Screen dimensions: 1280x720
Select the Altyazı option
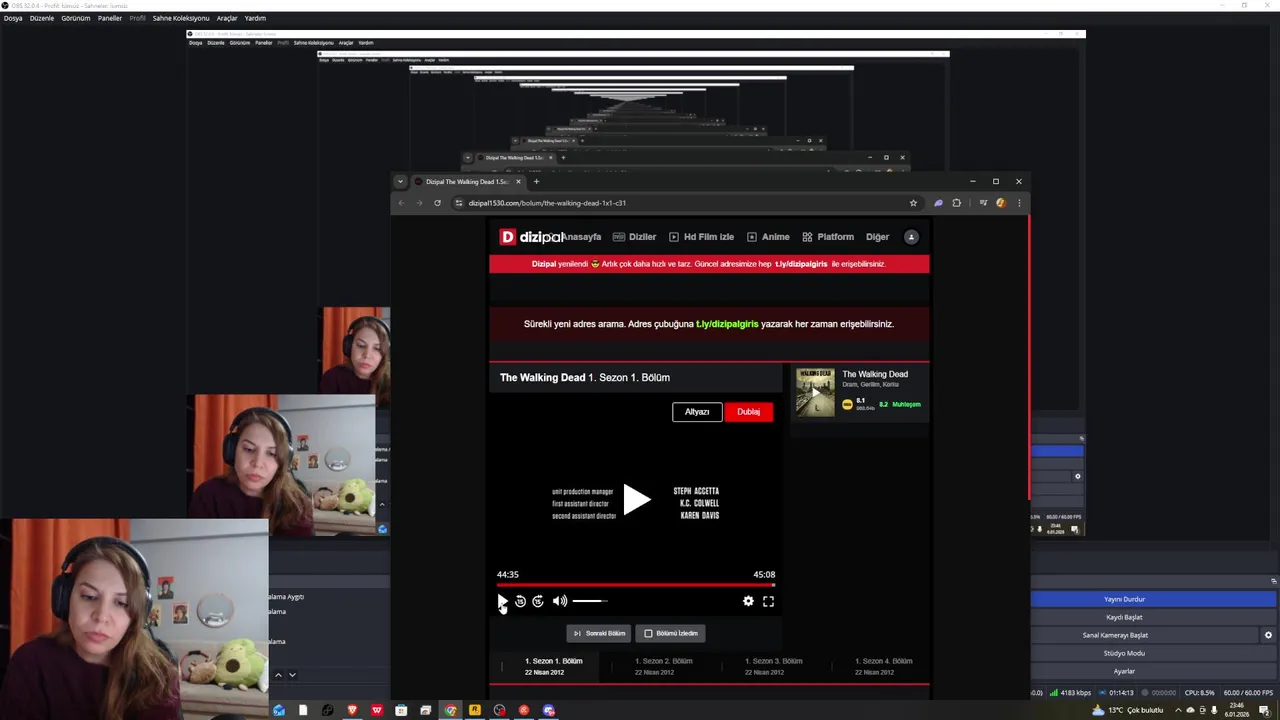click(x=697, y=412)
